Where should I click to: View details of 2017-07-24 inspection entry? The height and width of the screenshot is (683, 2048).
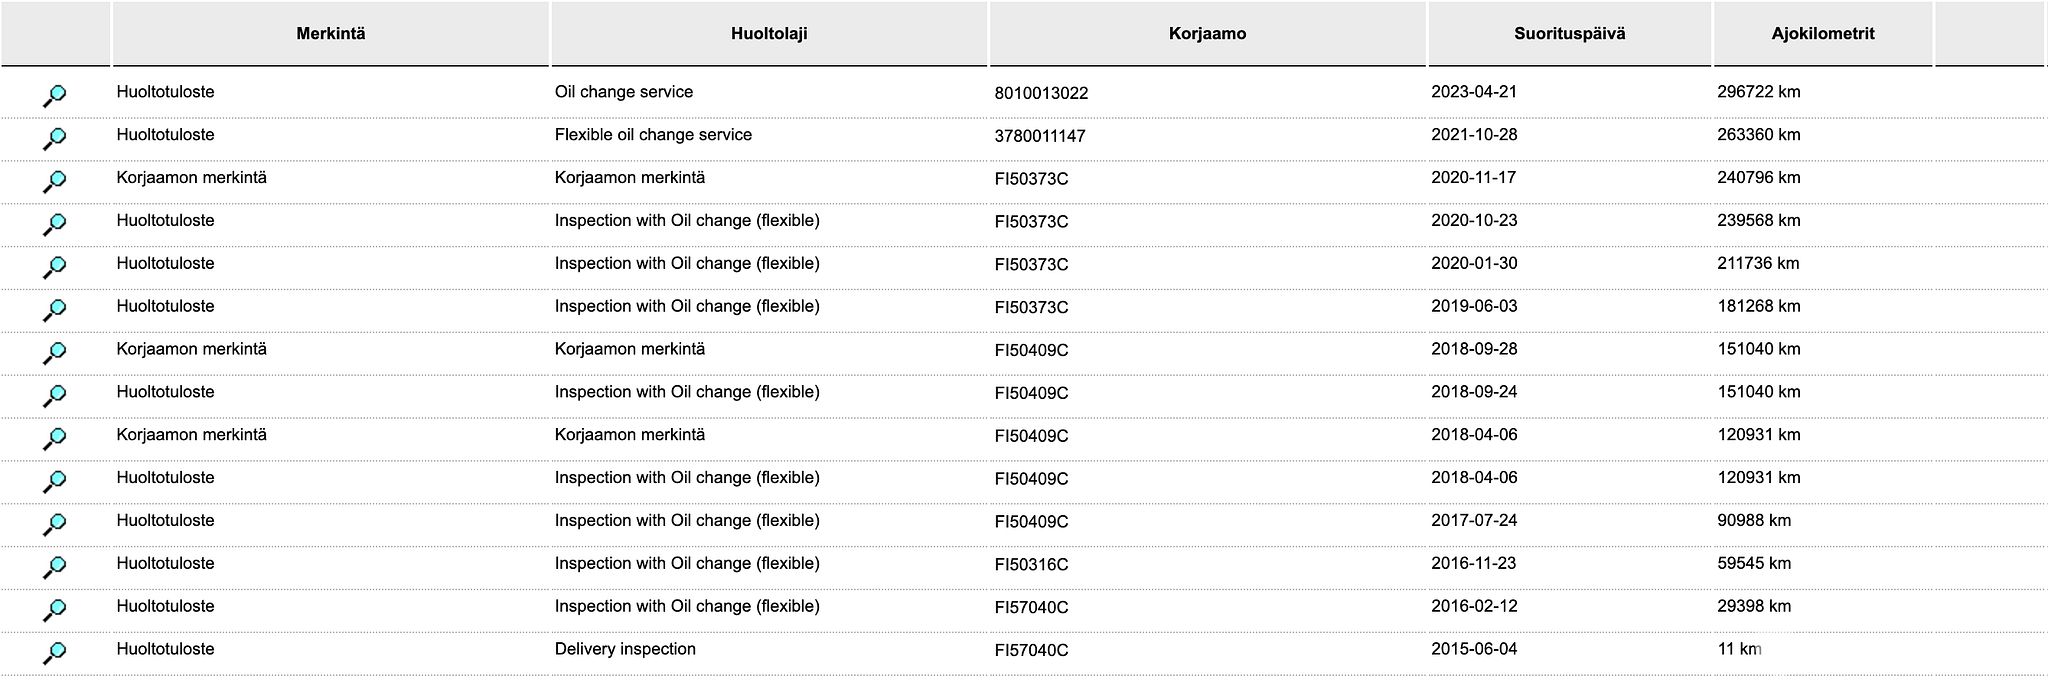pos(55,524)
